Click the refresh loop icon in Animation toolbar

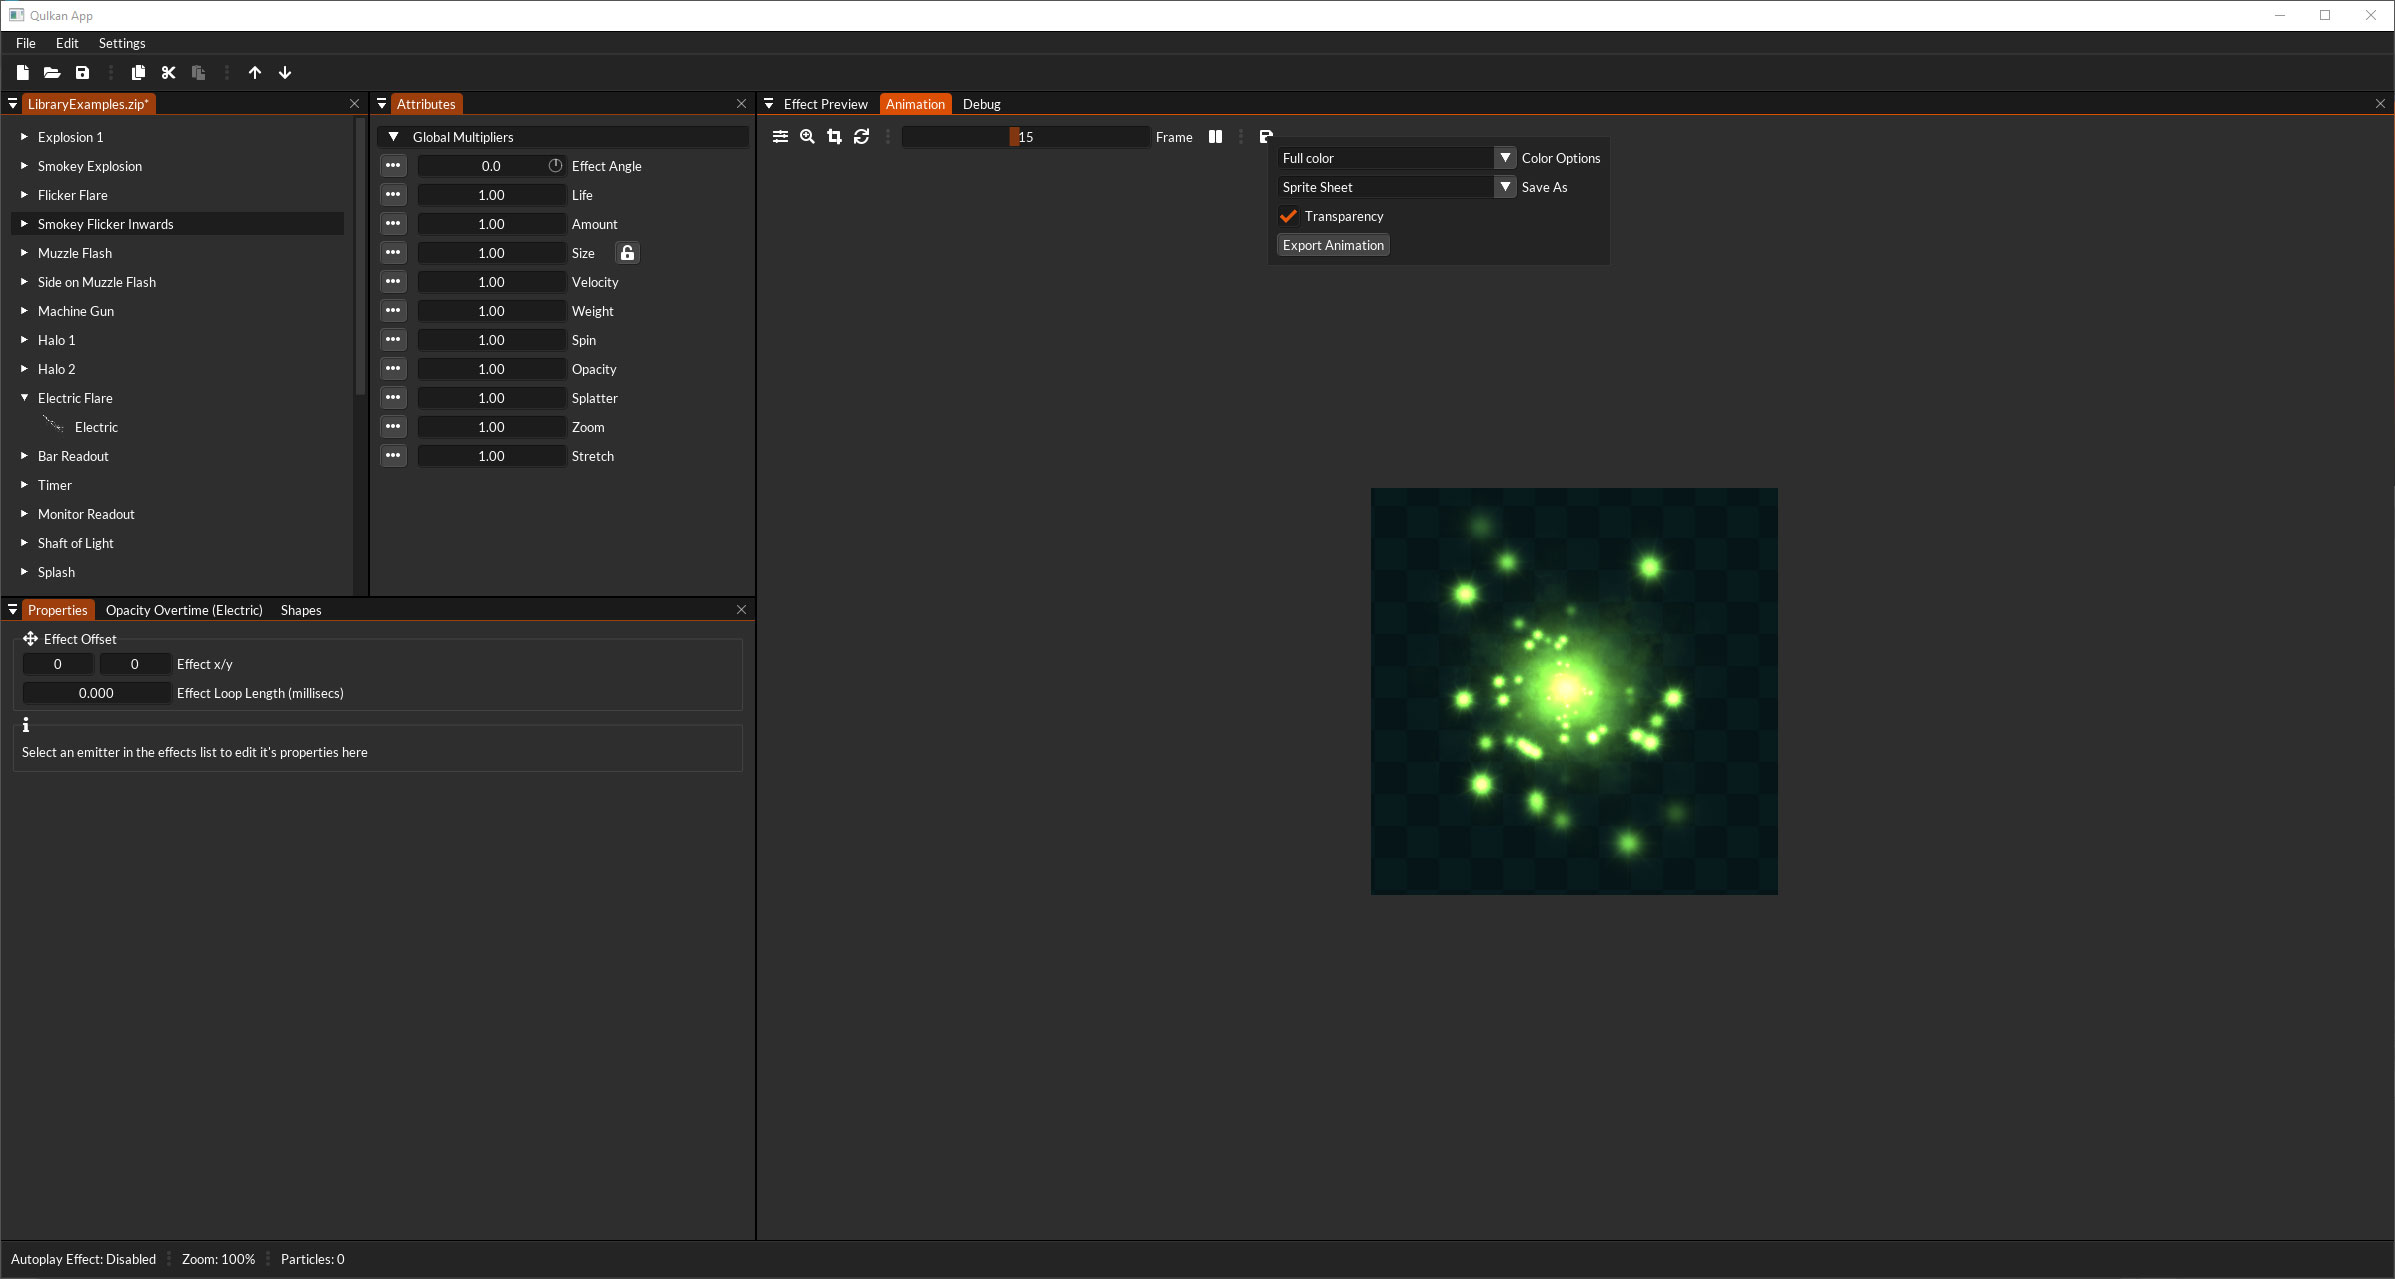click(x=861, y=137)
